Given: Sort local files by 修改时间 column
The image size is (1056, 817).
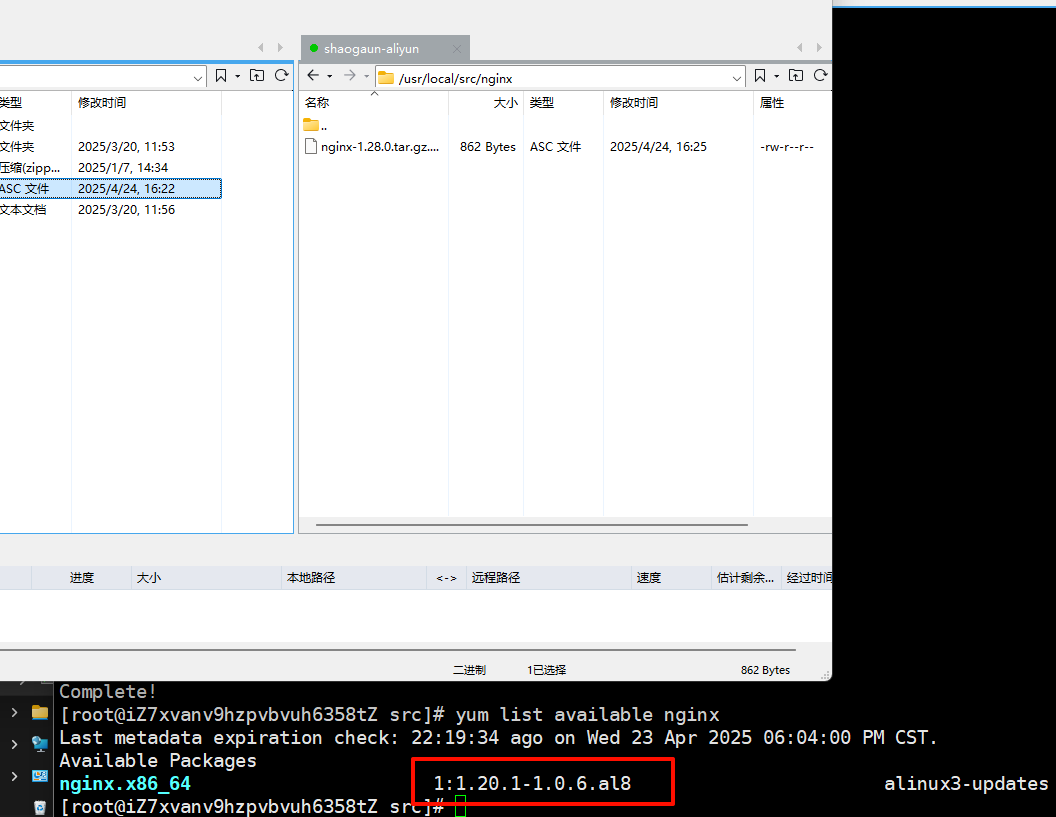Looking at the screenshot, I should pos(146,102).
